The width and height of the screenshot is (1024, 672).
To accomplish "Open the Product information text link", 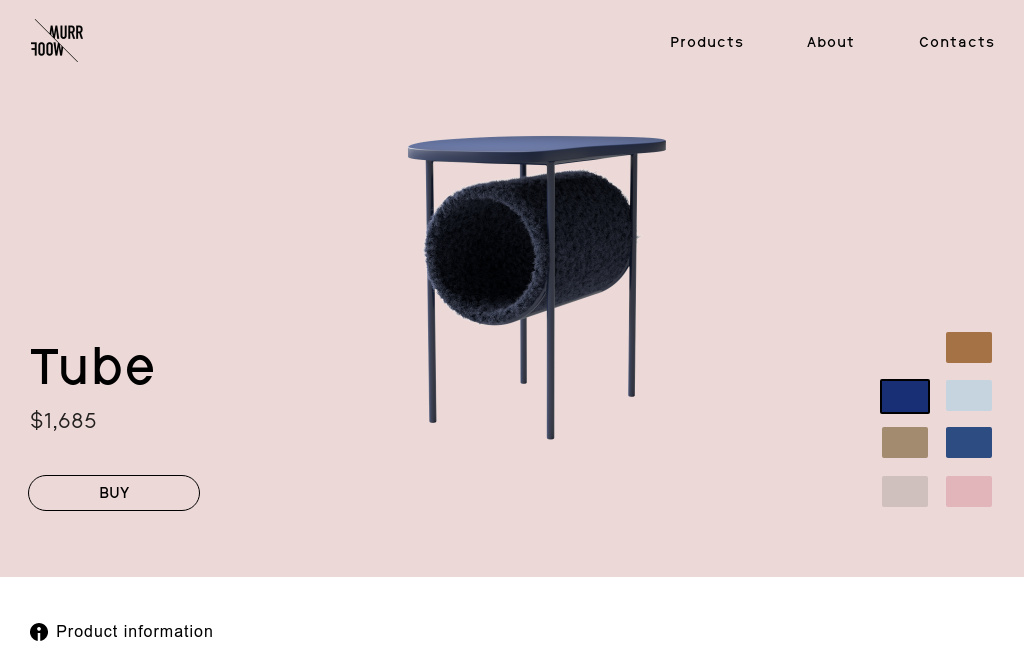I will coord(135,632).
